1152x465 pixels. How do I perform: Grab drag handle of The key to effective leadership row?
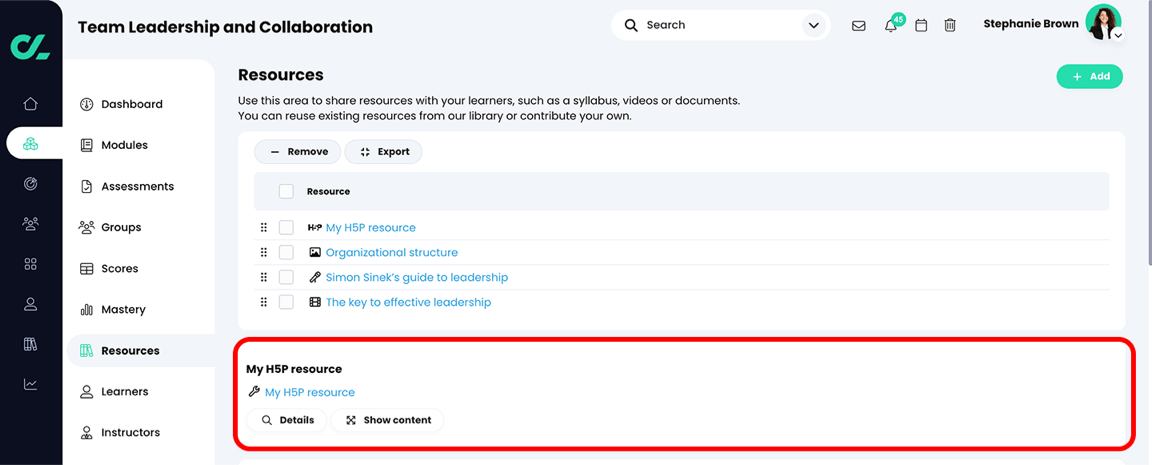(264, 302)
